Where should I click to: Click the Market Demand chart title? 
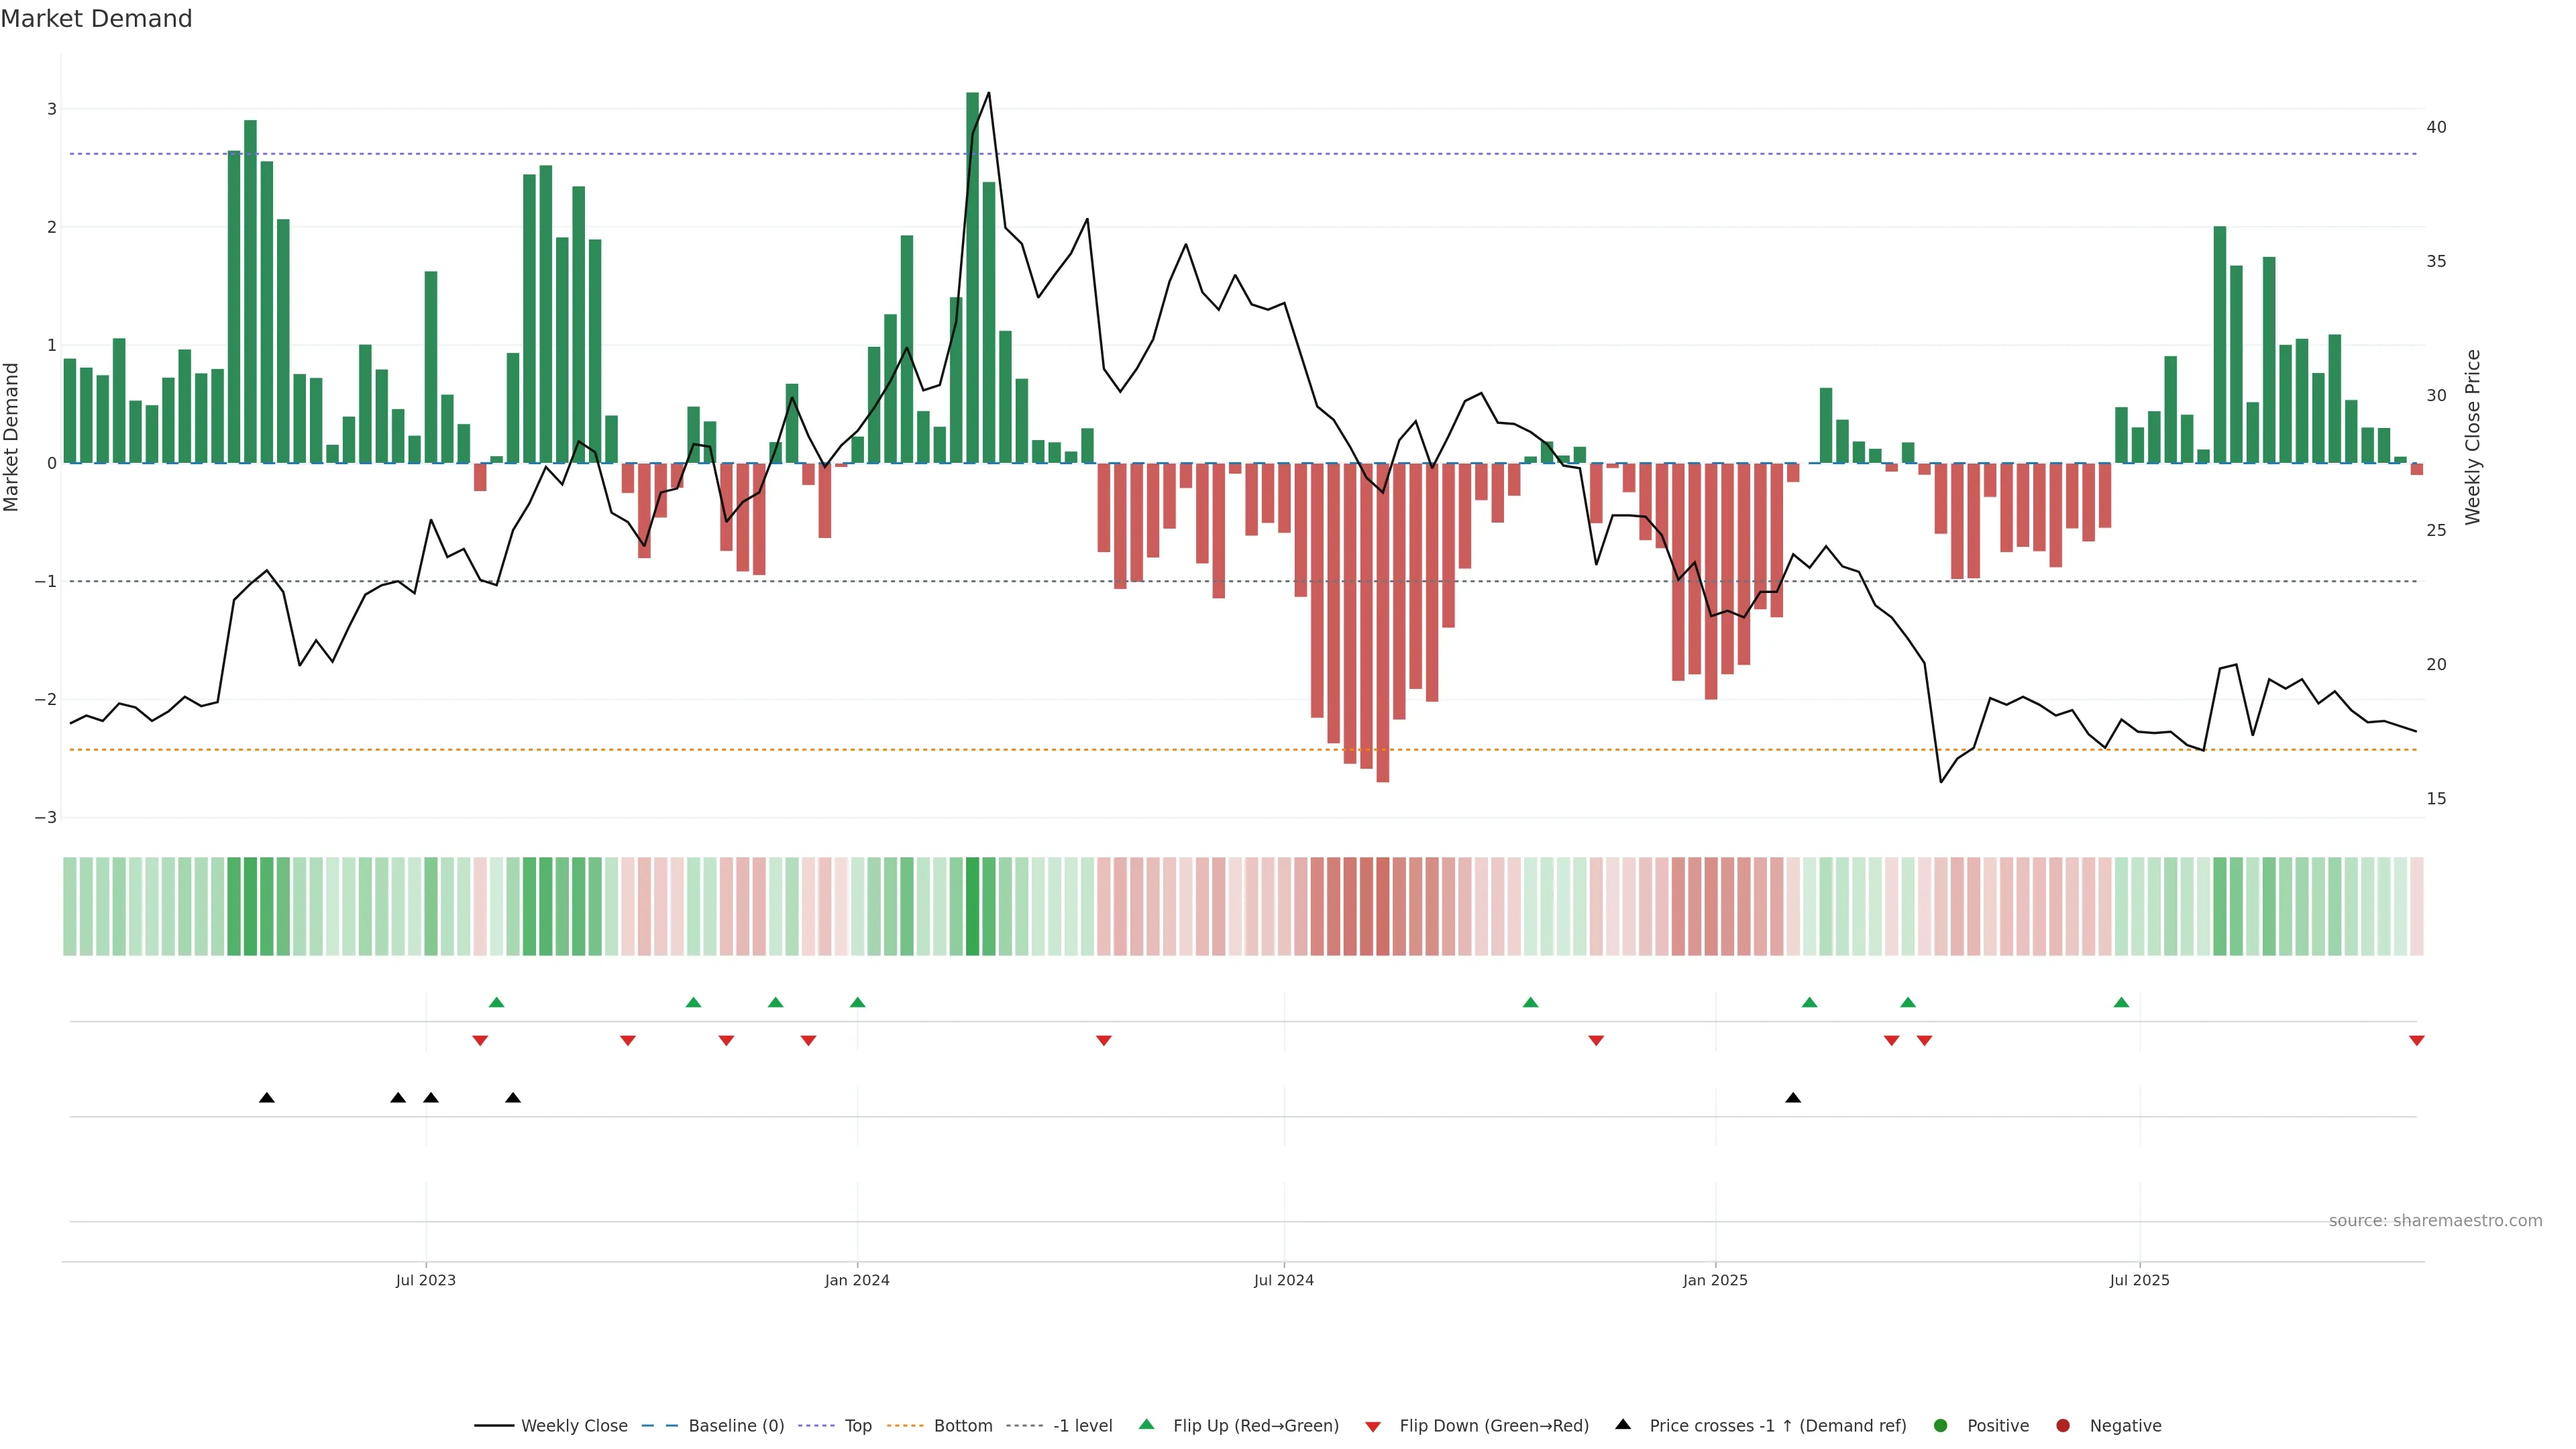(x=96, y=19)
